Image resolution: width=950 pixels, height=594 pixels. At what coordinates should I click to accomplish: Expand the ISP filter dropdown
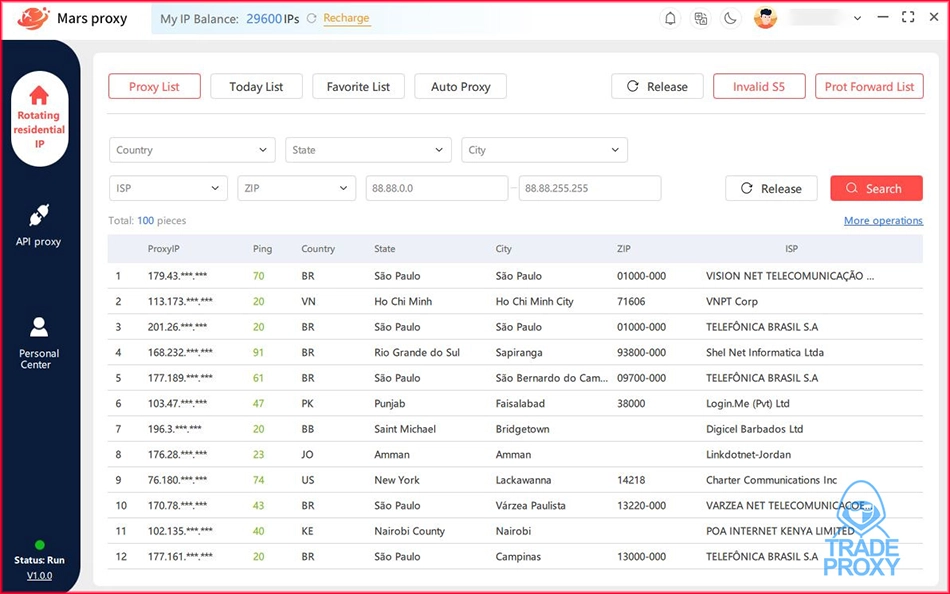(168, 188)
